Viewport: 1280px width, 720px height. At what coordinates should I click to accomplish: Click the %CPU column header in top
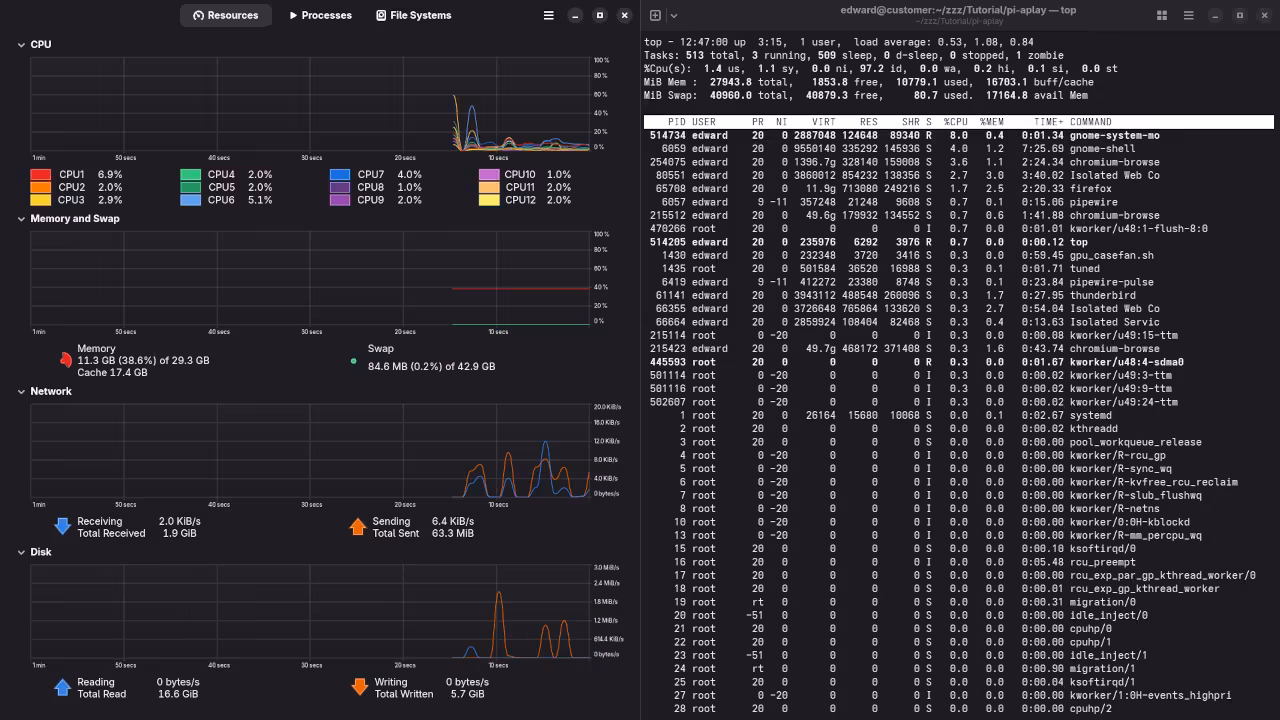(x=956, y=122)
